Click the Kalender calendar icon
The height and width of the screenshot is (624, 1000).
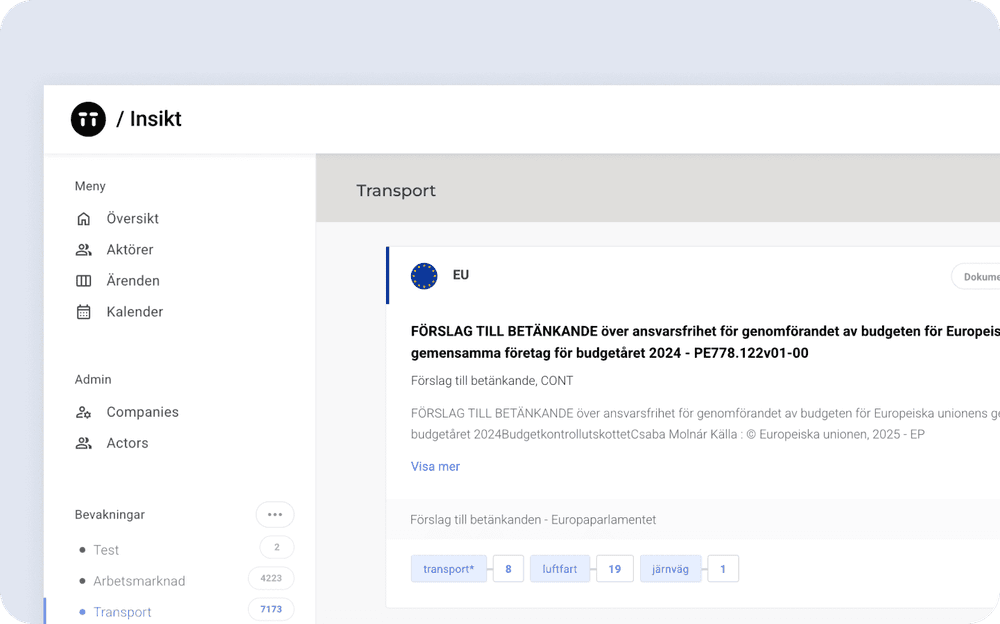(x=84, y=312)
